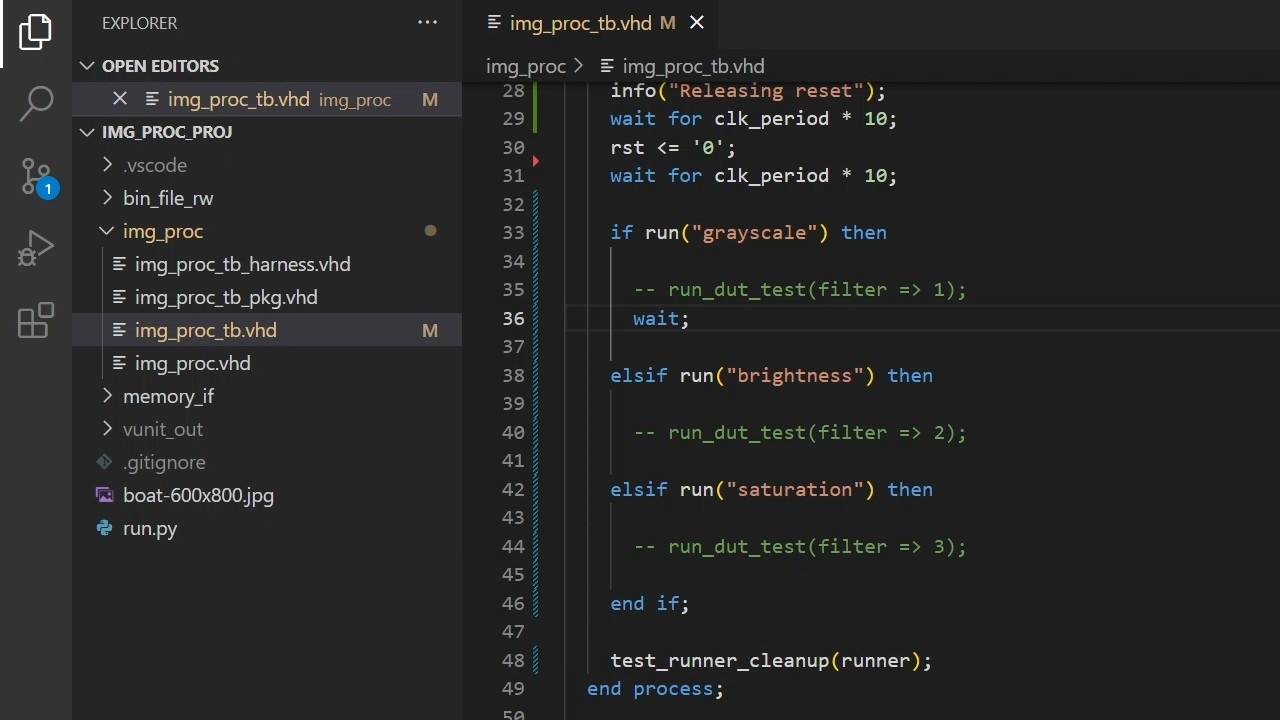Image resolution: width=1280 pixels, height=720 pixels.
Task: Open the Run and Debug view
Action: [35, 249]
